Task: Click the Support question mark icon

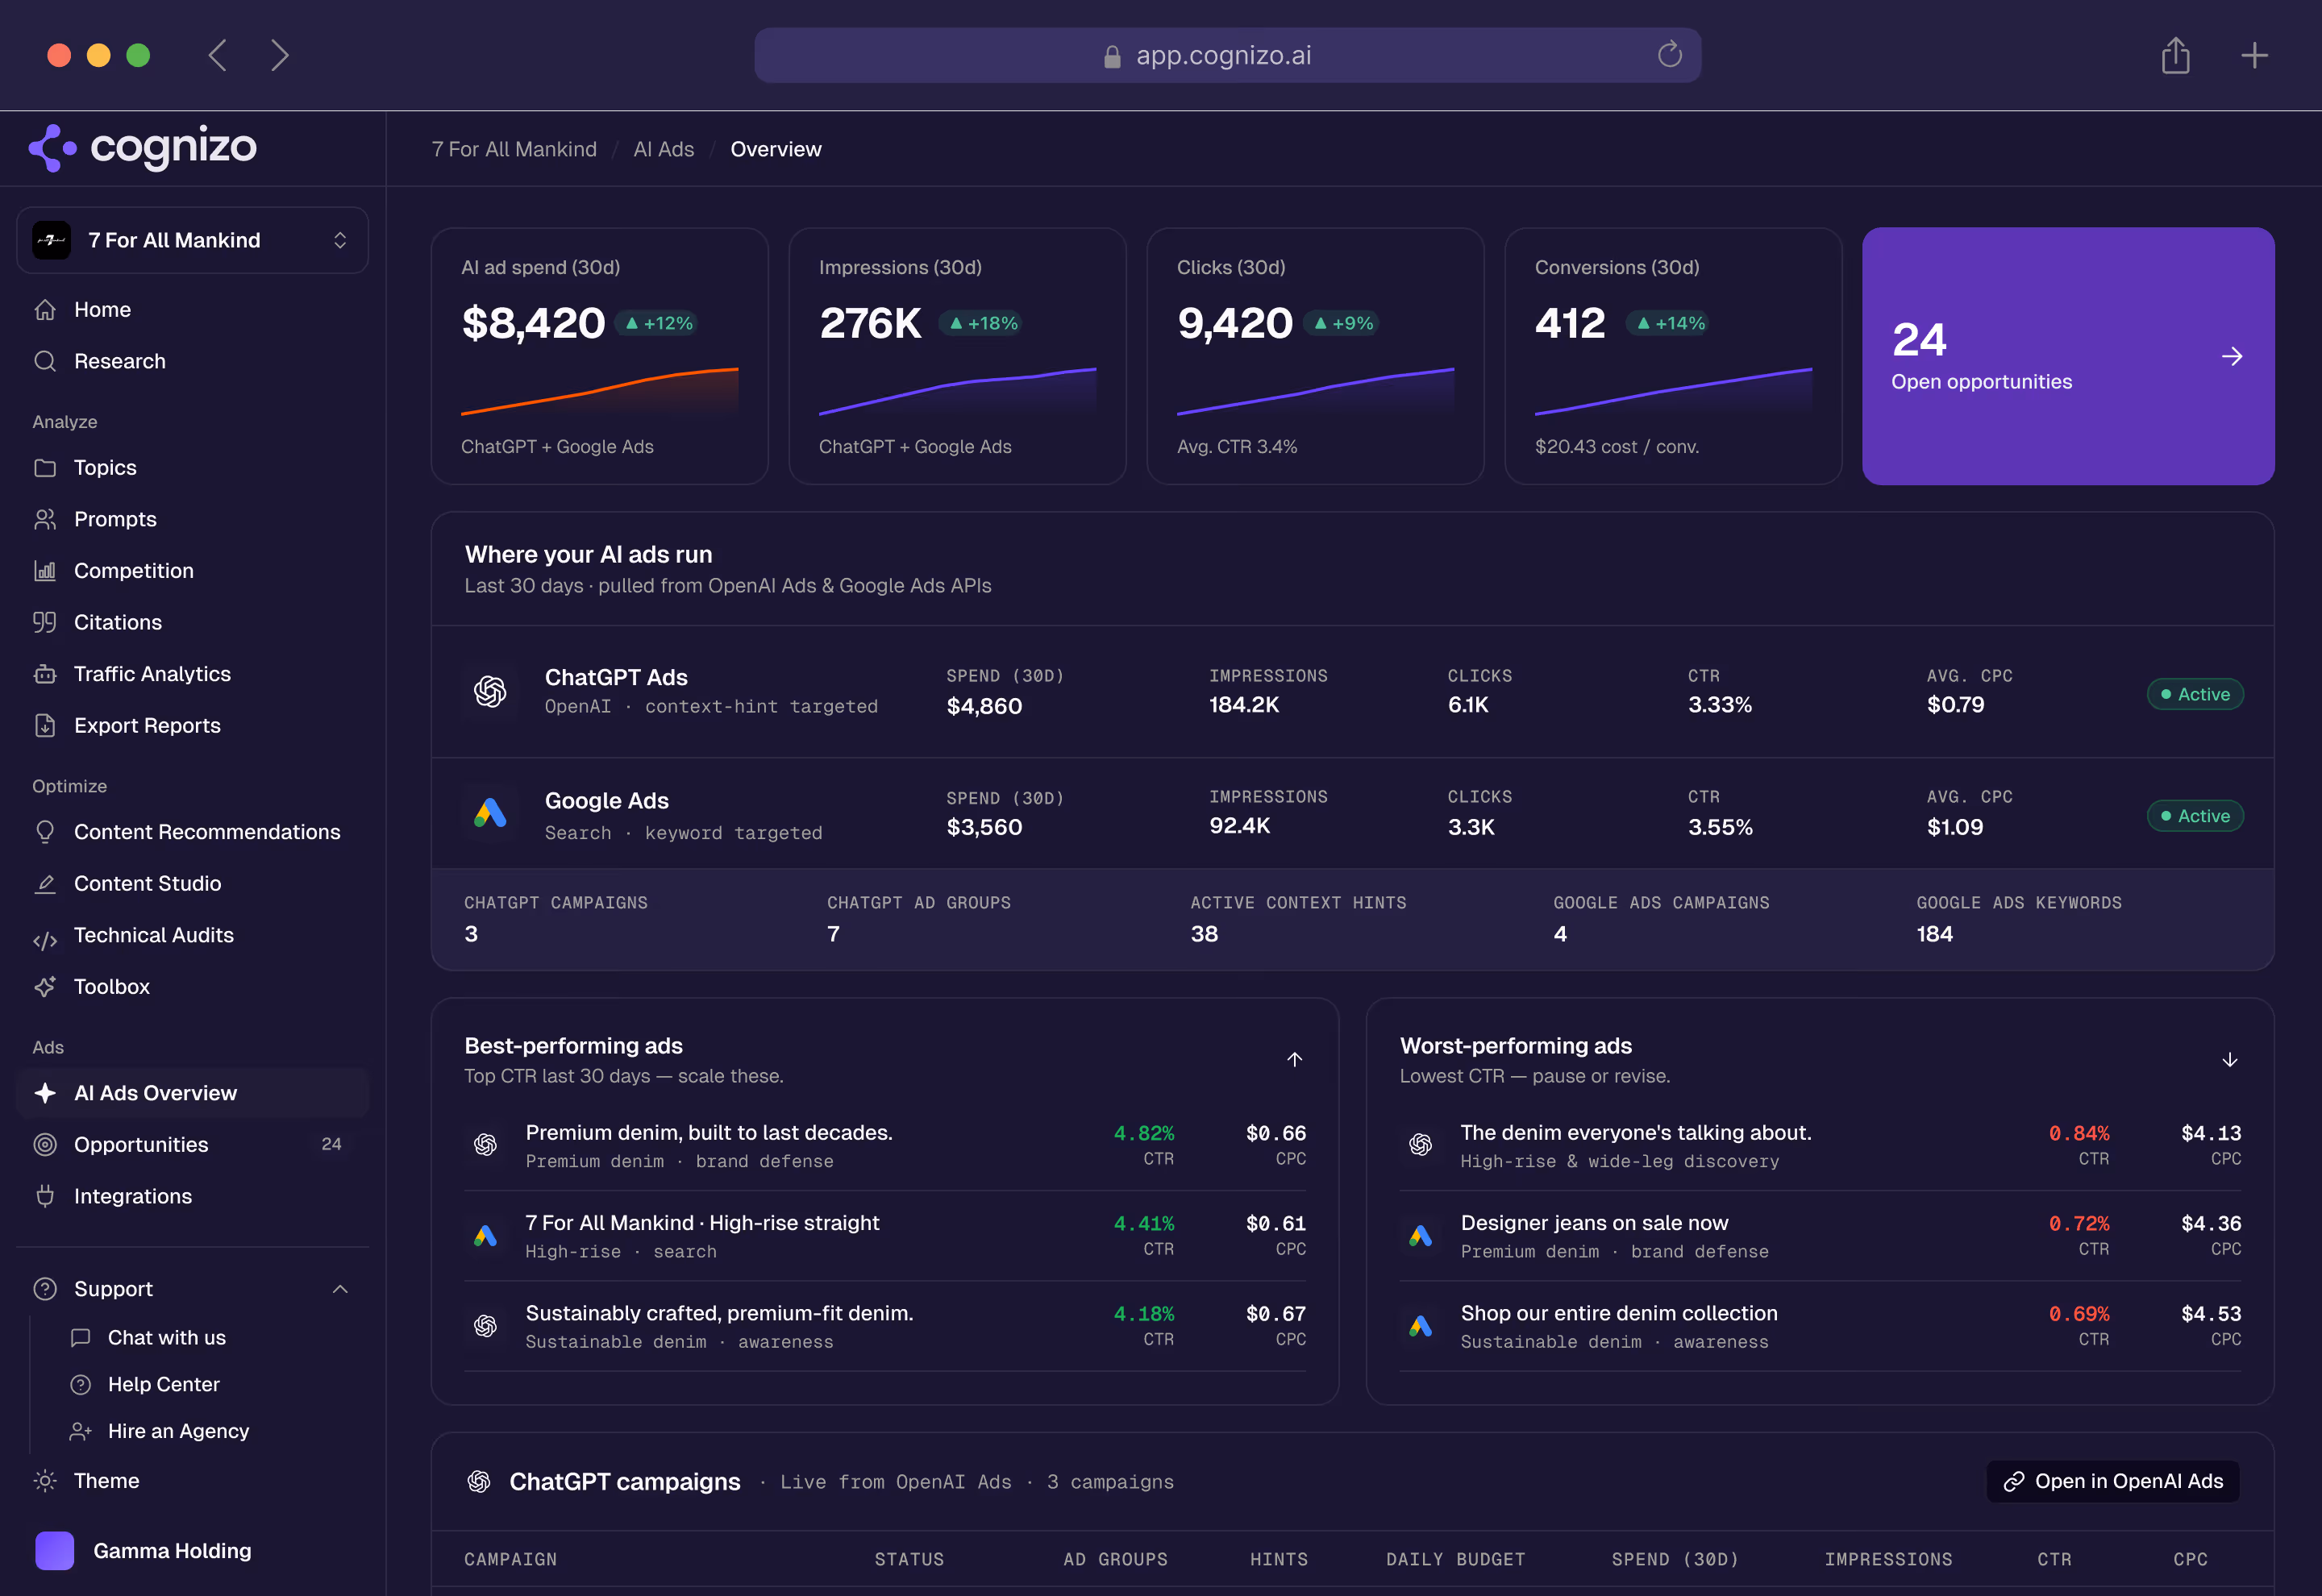Action: 45,1289
